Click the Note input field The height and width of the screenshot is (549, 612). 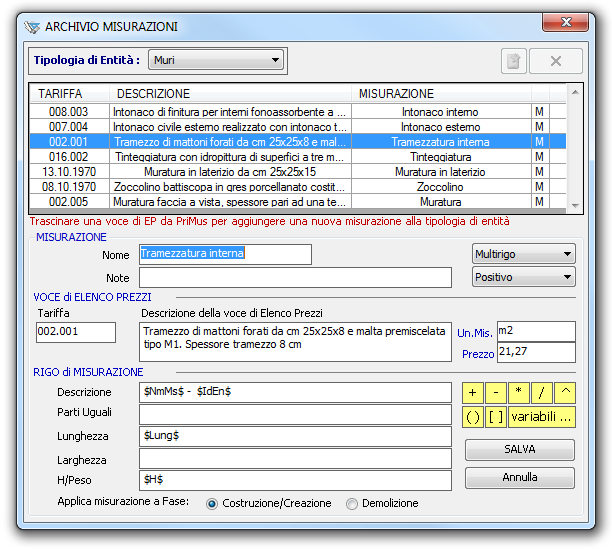click(x=295, y=277)
